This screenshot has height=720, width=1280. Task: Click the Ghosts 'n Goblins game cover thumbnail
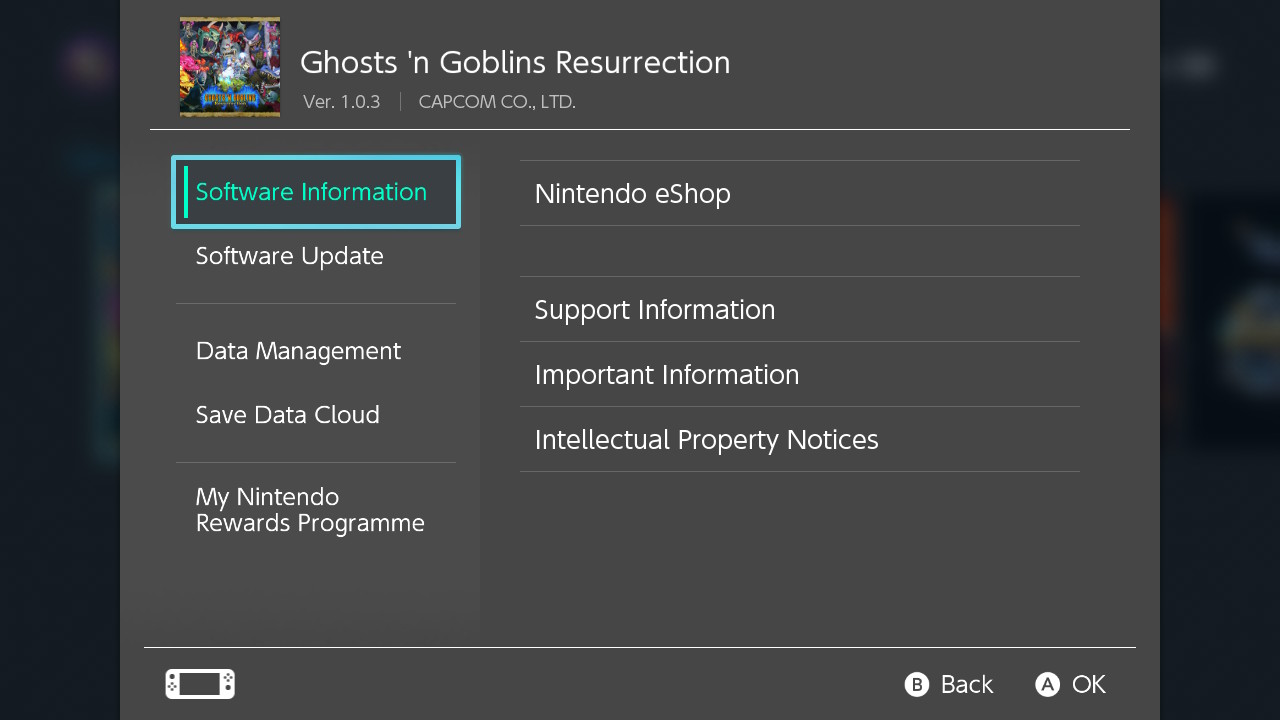(230, 67)
